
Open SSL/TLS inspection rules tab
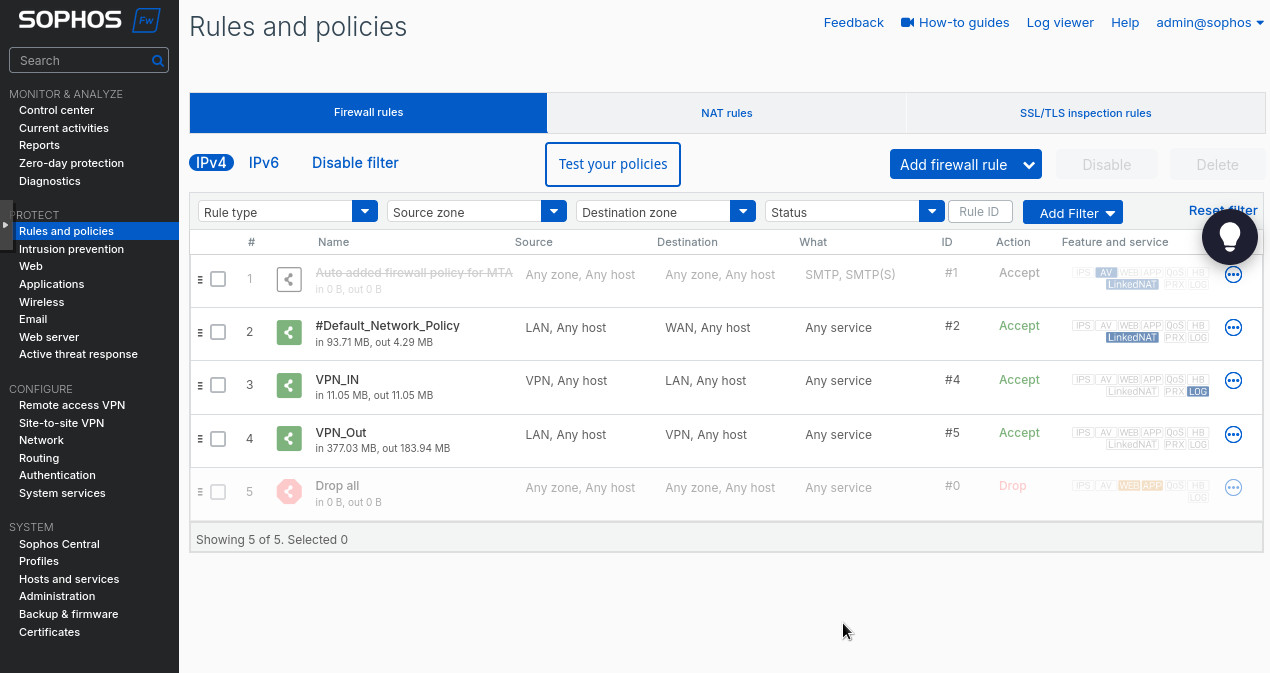(1085, 113)
